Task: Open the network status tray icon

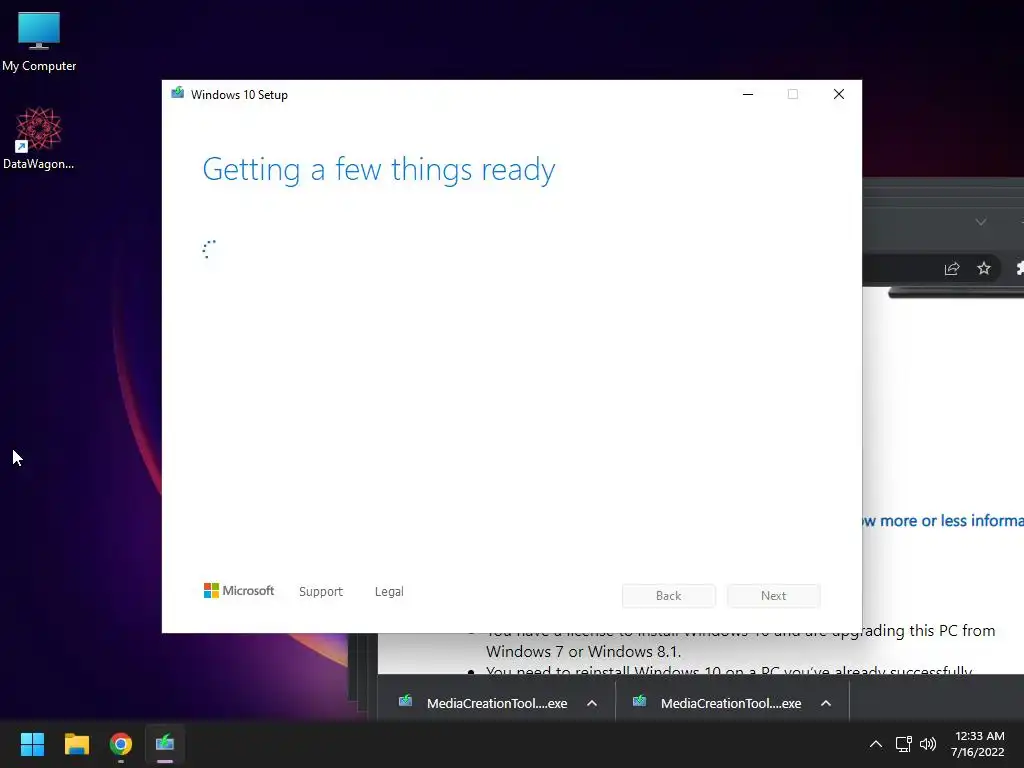Action: click(903, 744)
